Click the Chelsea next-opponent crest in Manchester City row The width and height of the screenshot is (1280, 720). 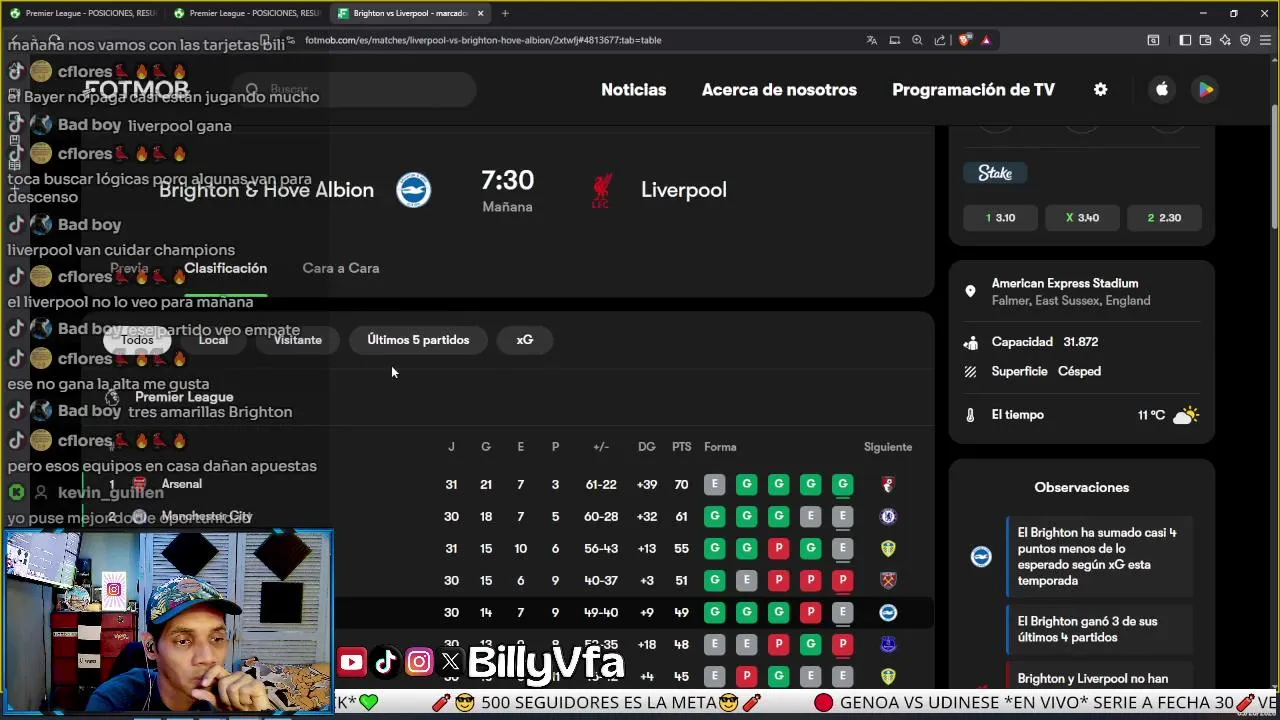click(x=888, y=516)
